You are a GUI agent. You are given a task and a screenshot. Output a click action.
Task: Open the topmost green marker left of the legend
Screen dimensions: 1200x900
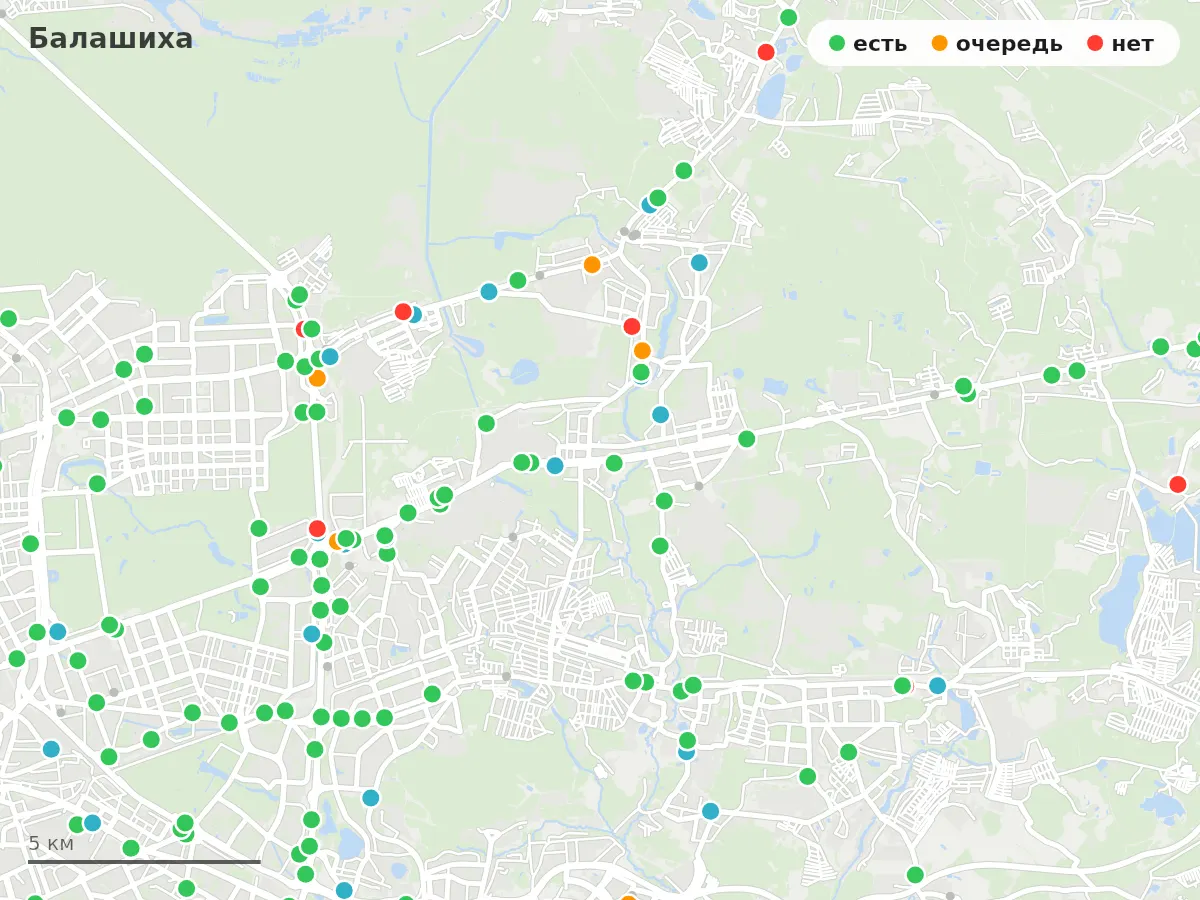(788, 17)
